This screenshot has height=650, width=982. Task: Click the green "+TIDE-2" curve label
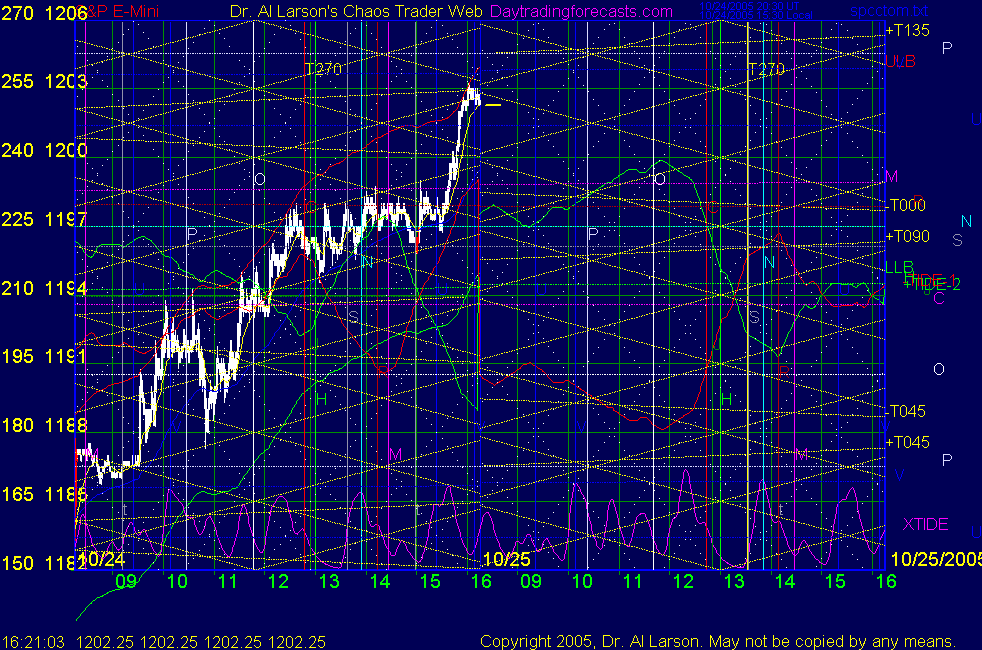931,285
